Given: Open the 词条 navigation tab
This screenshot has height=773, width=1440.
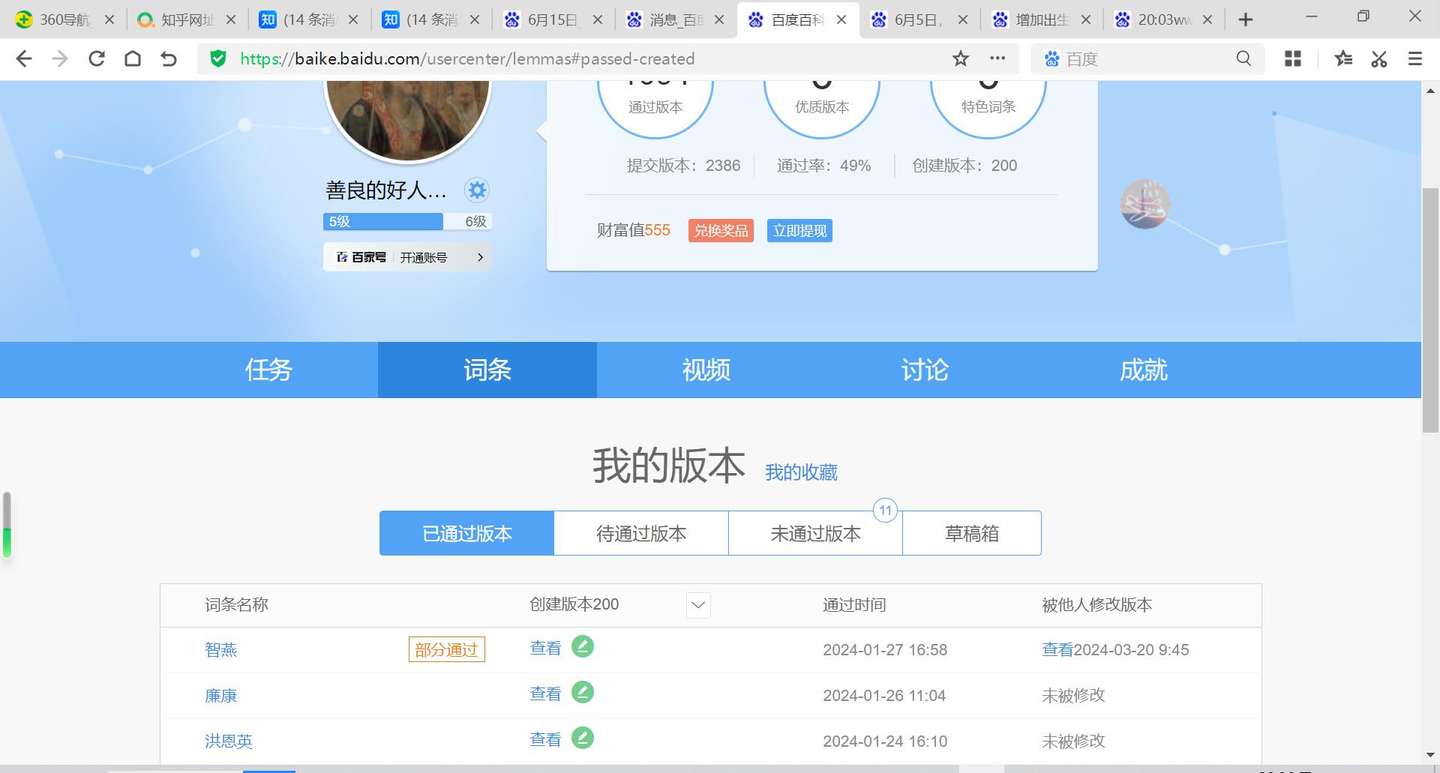Looking at the screenshot, I should coord(487,370).
